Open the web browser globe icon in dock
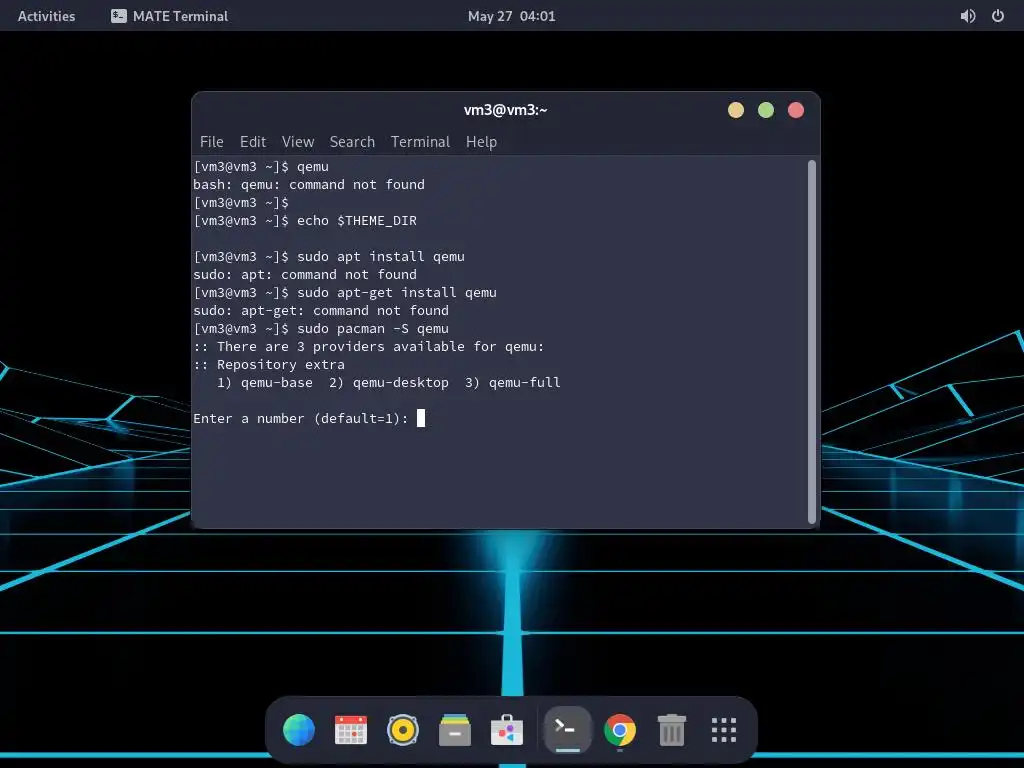 pyautogui.click(x=299, y=729)
